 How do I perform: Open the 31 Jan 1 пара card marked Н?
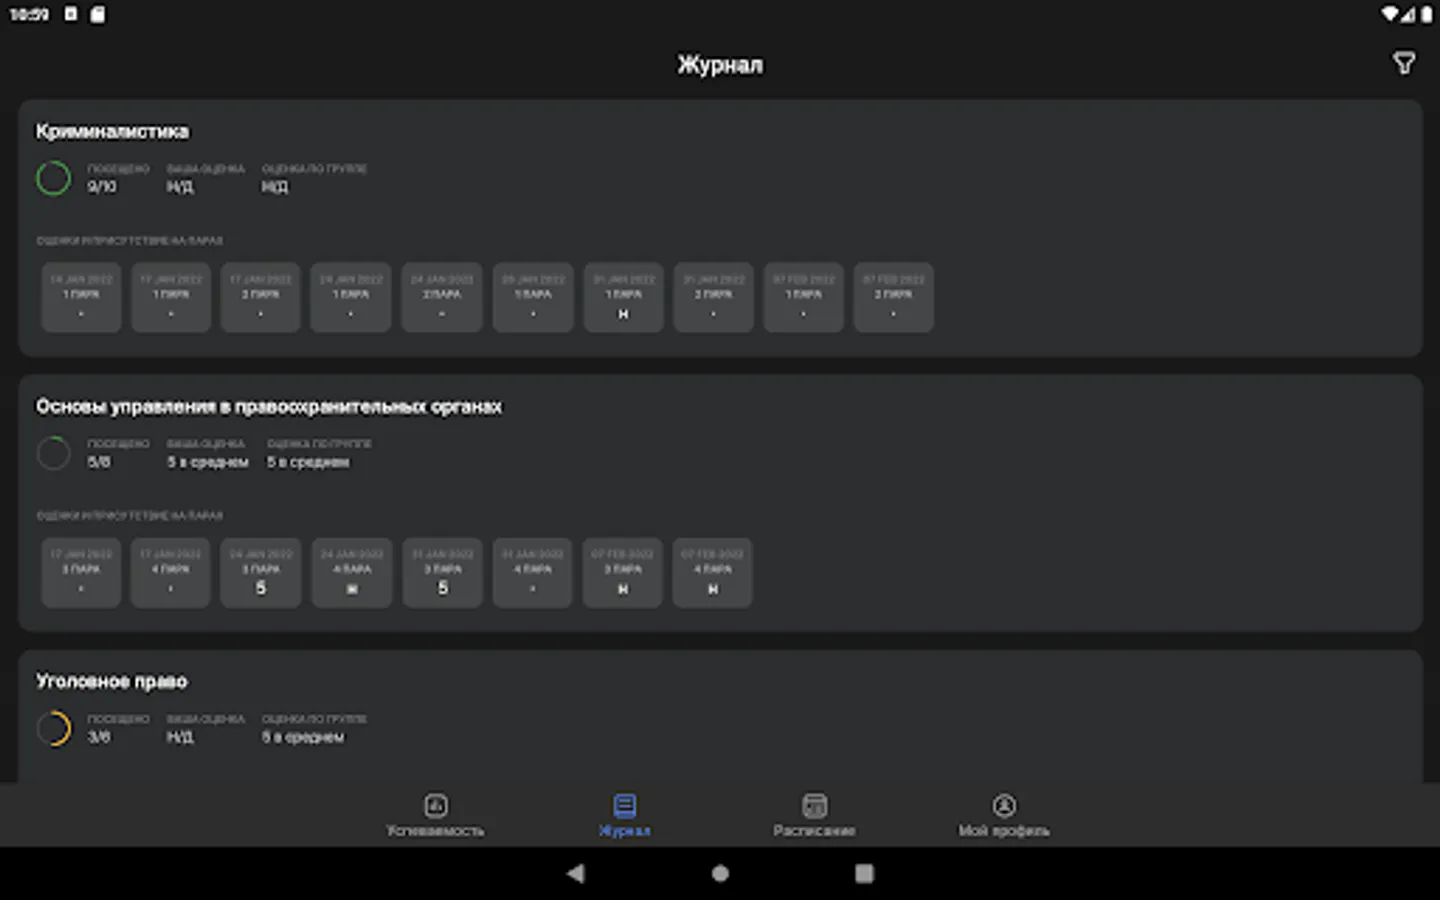[623, 297]
